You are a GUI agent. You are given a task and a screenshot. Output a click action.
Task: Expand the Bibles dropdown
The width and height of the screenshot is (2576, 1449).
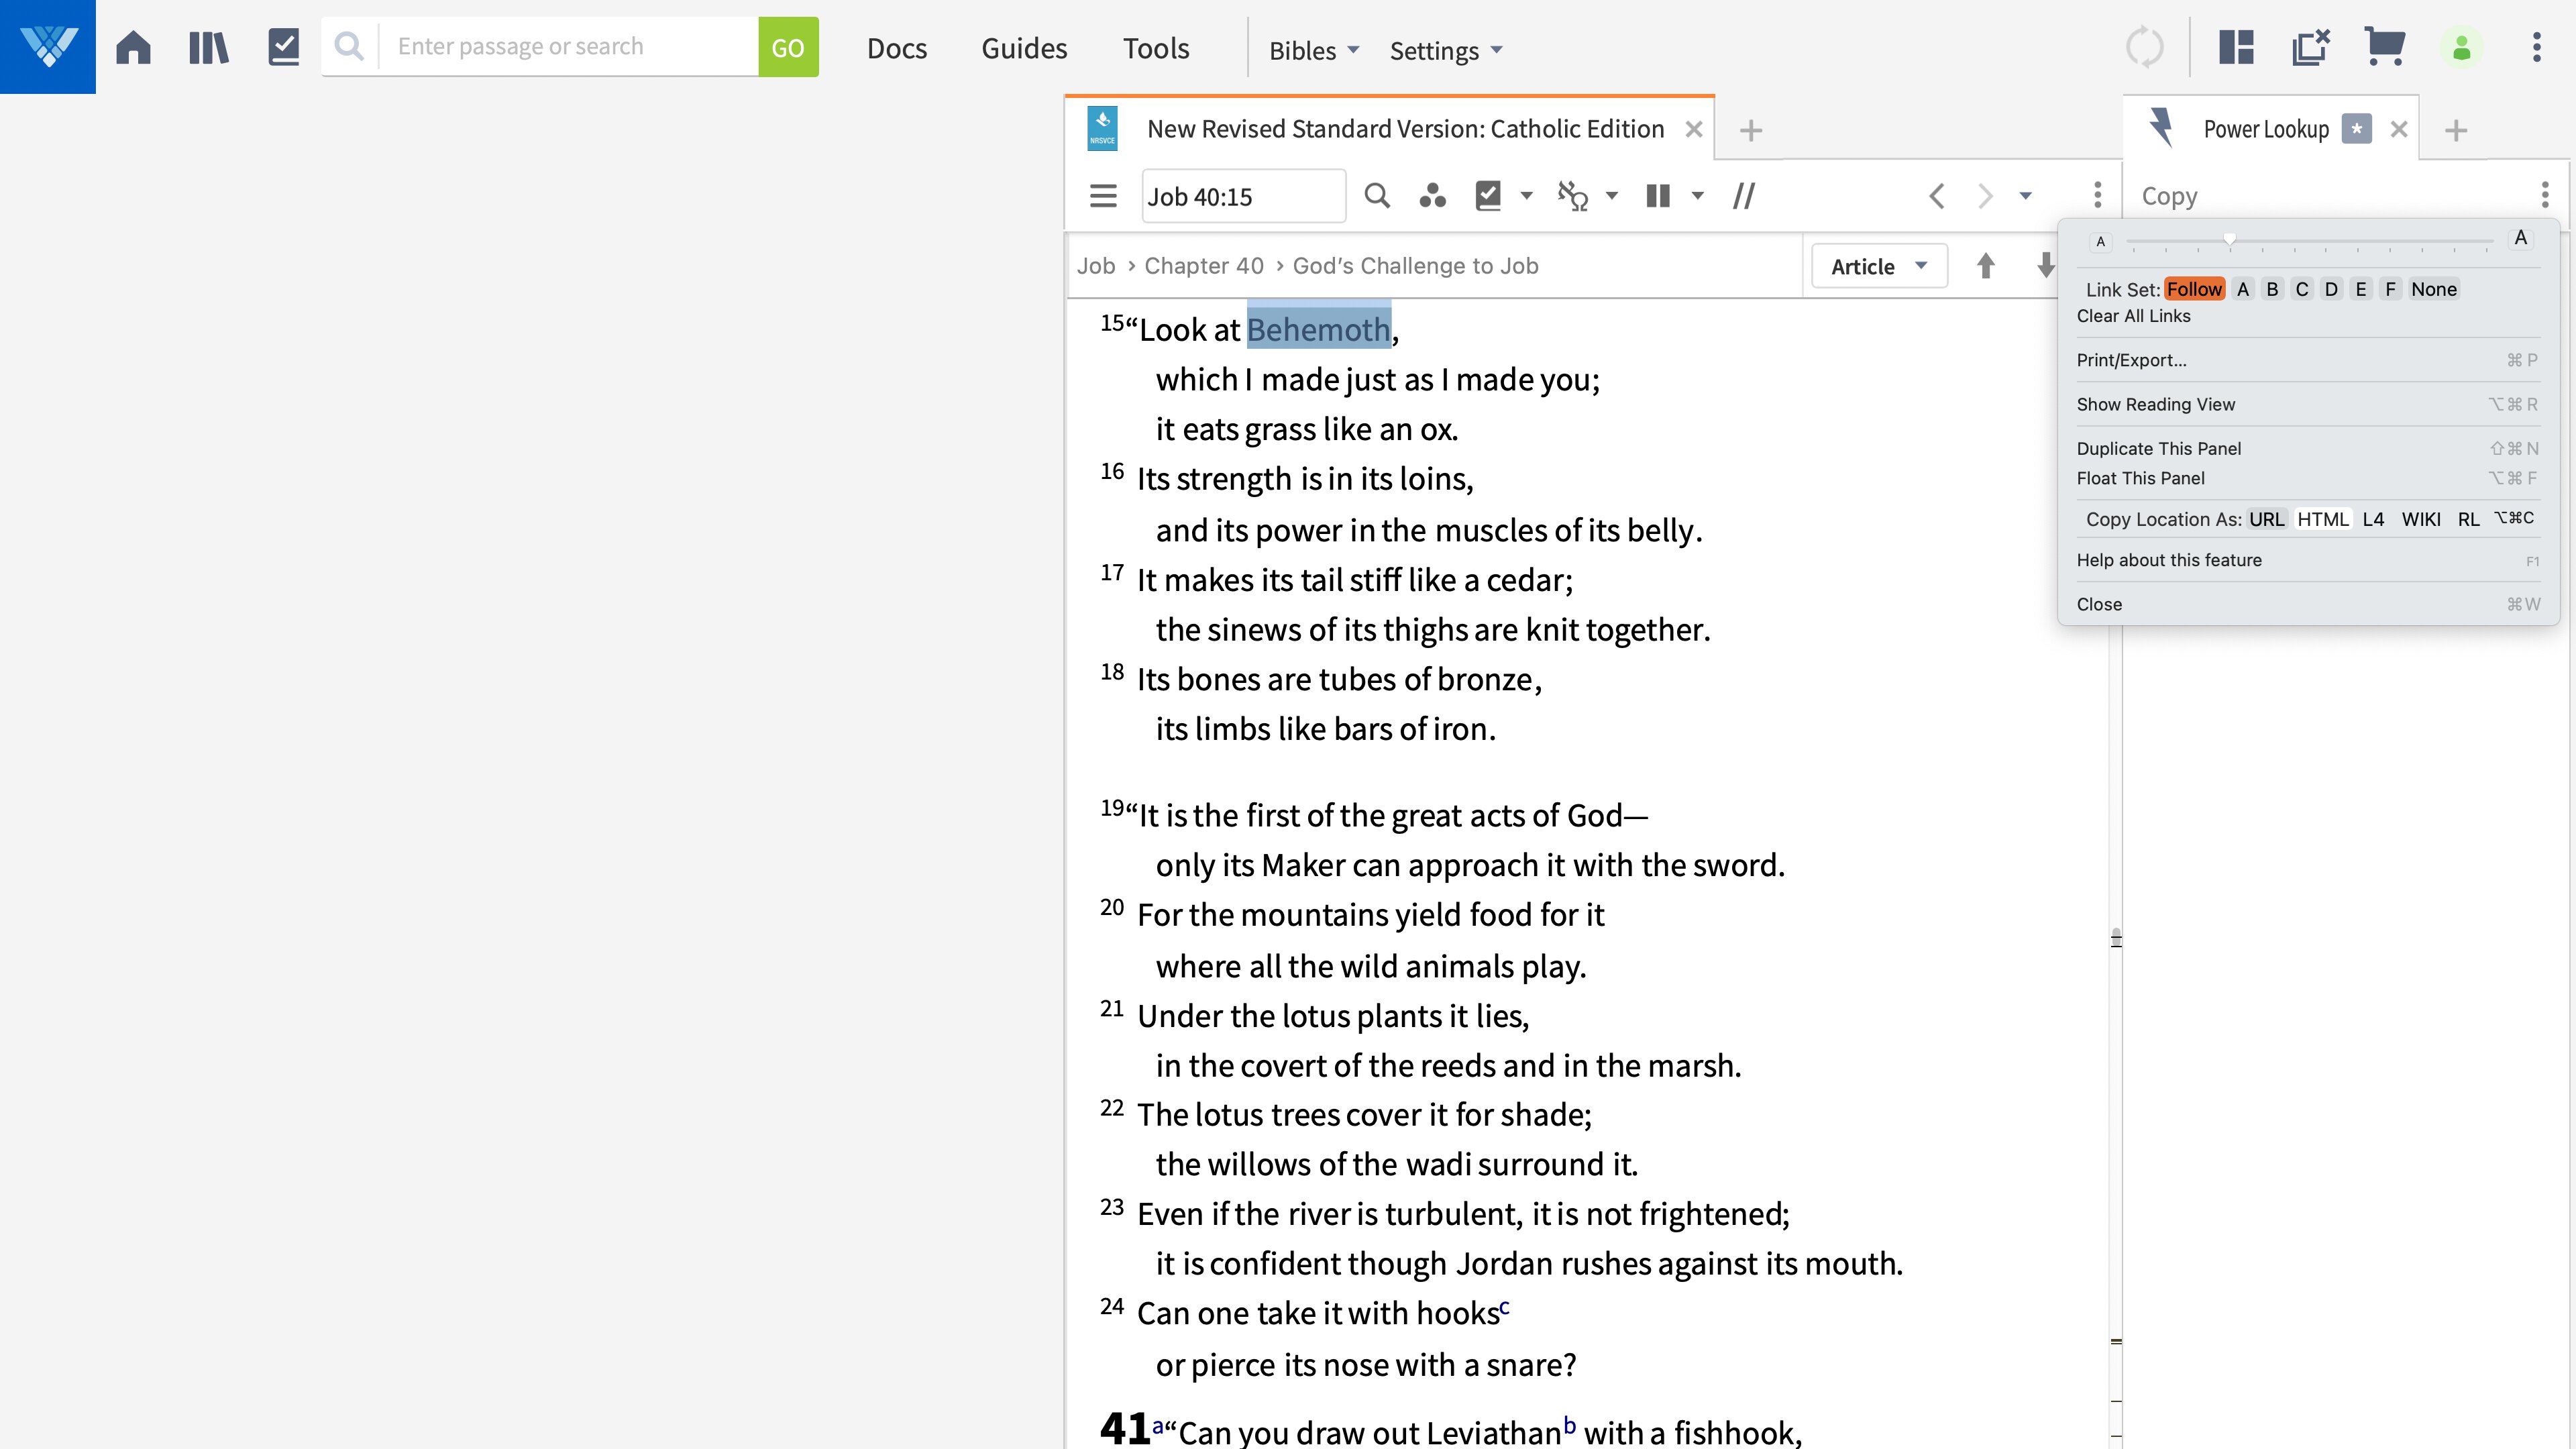[x=1314, y=50]
